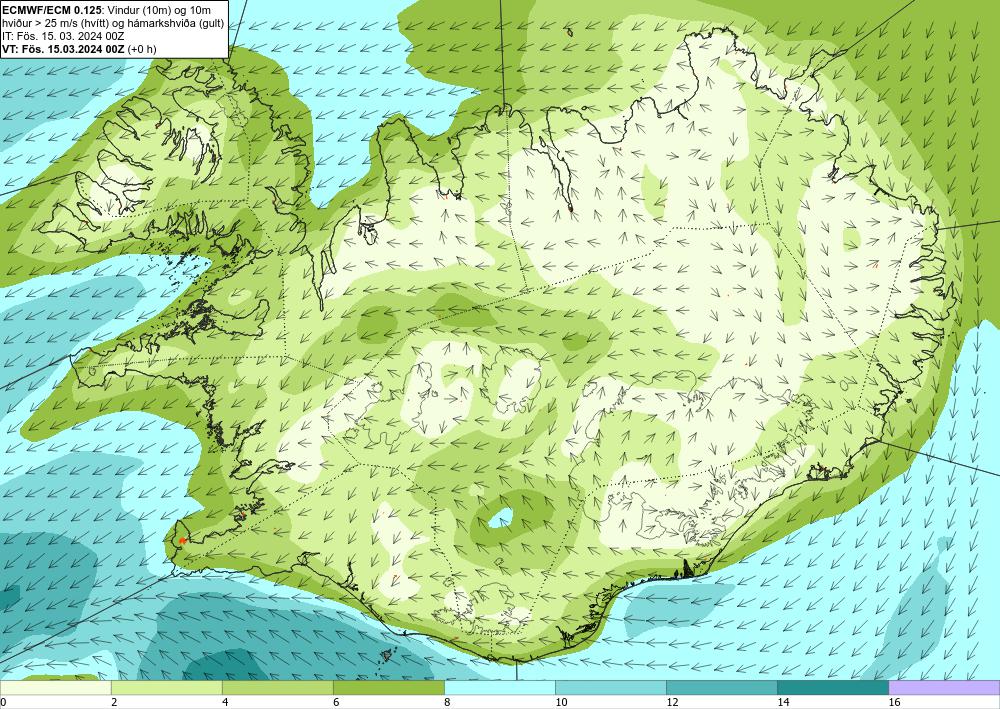Select the 4–6 green legend swatch

(x=277, y=688)
